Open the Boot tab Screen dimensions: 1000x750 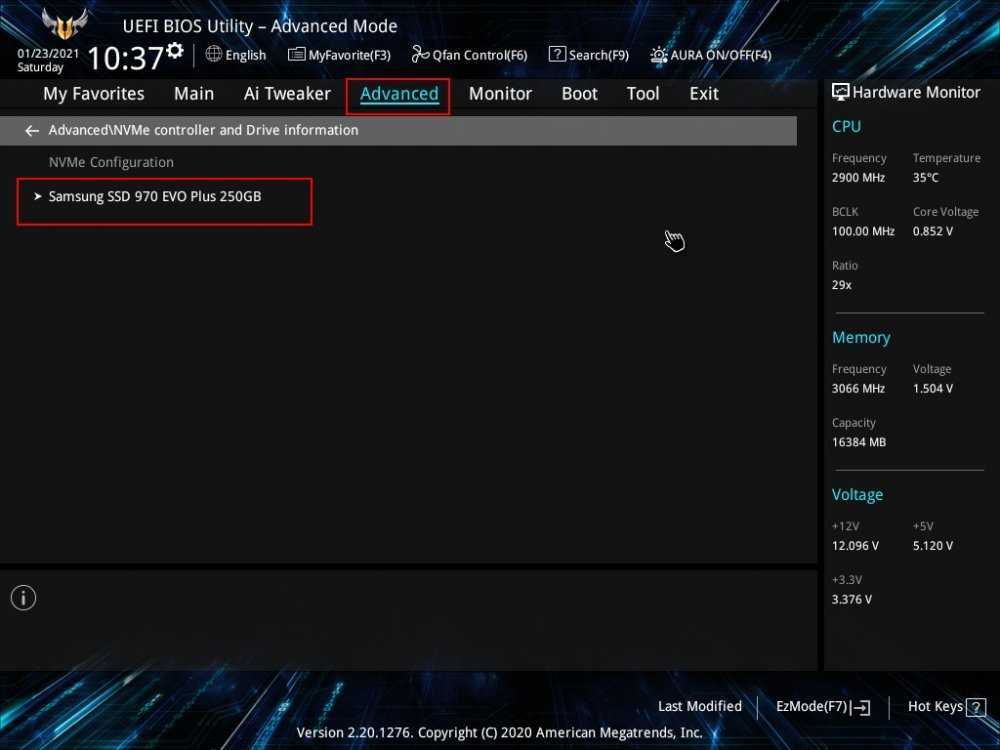tap(579, 94)
